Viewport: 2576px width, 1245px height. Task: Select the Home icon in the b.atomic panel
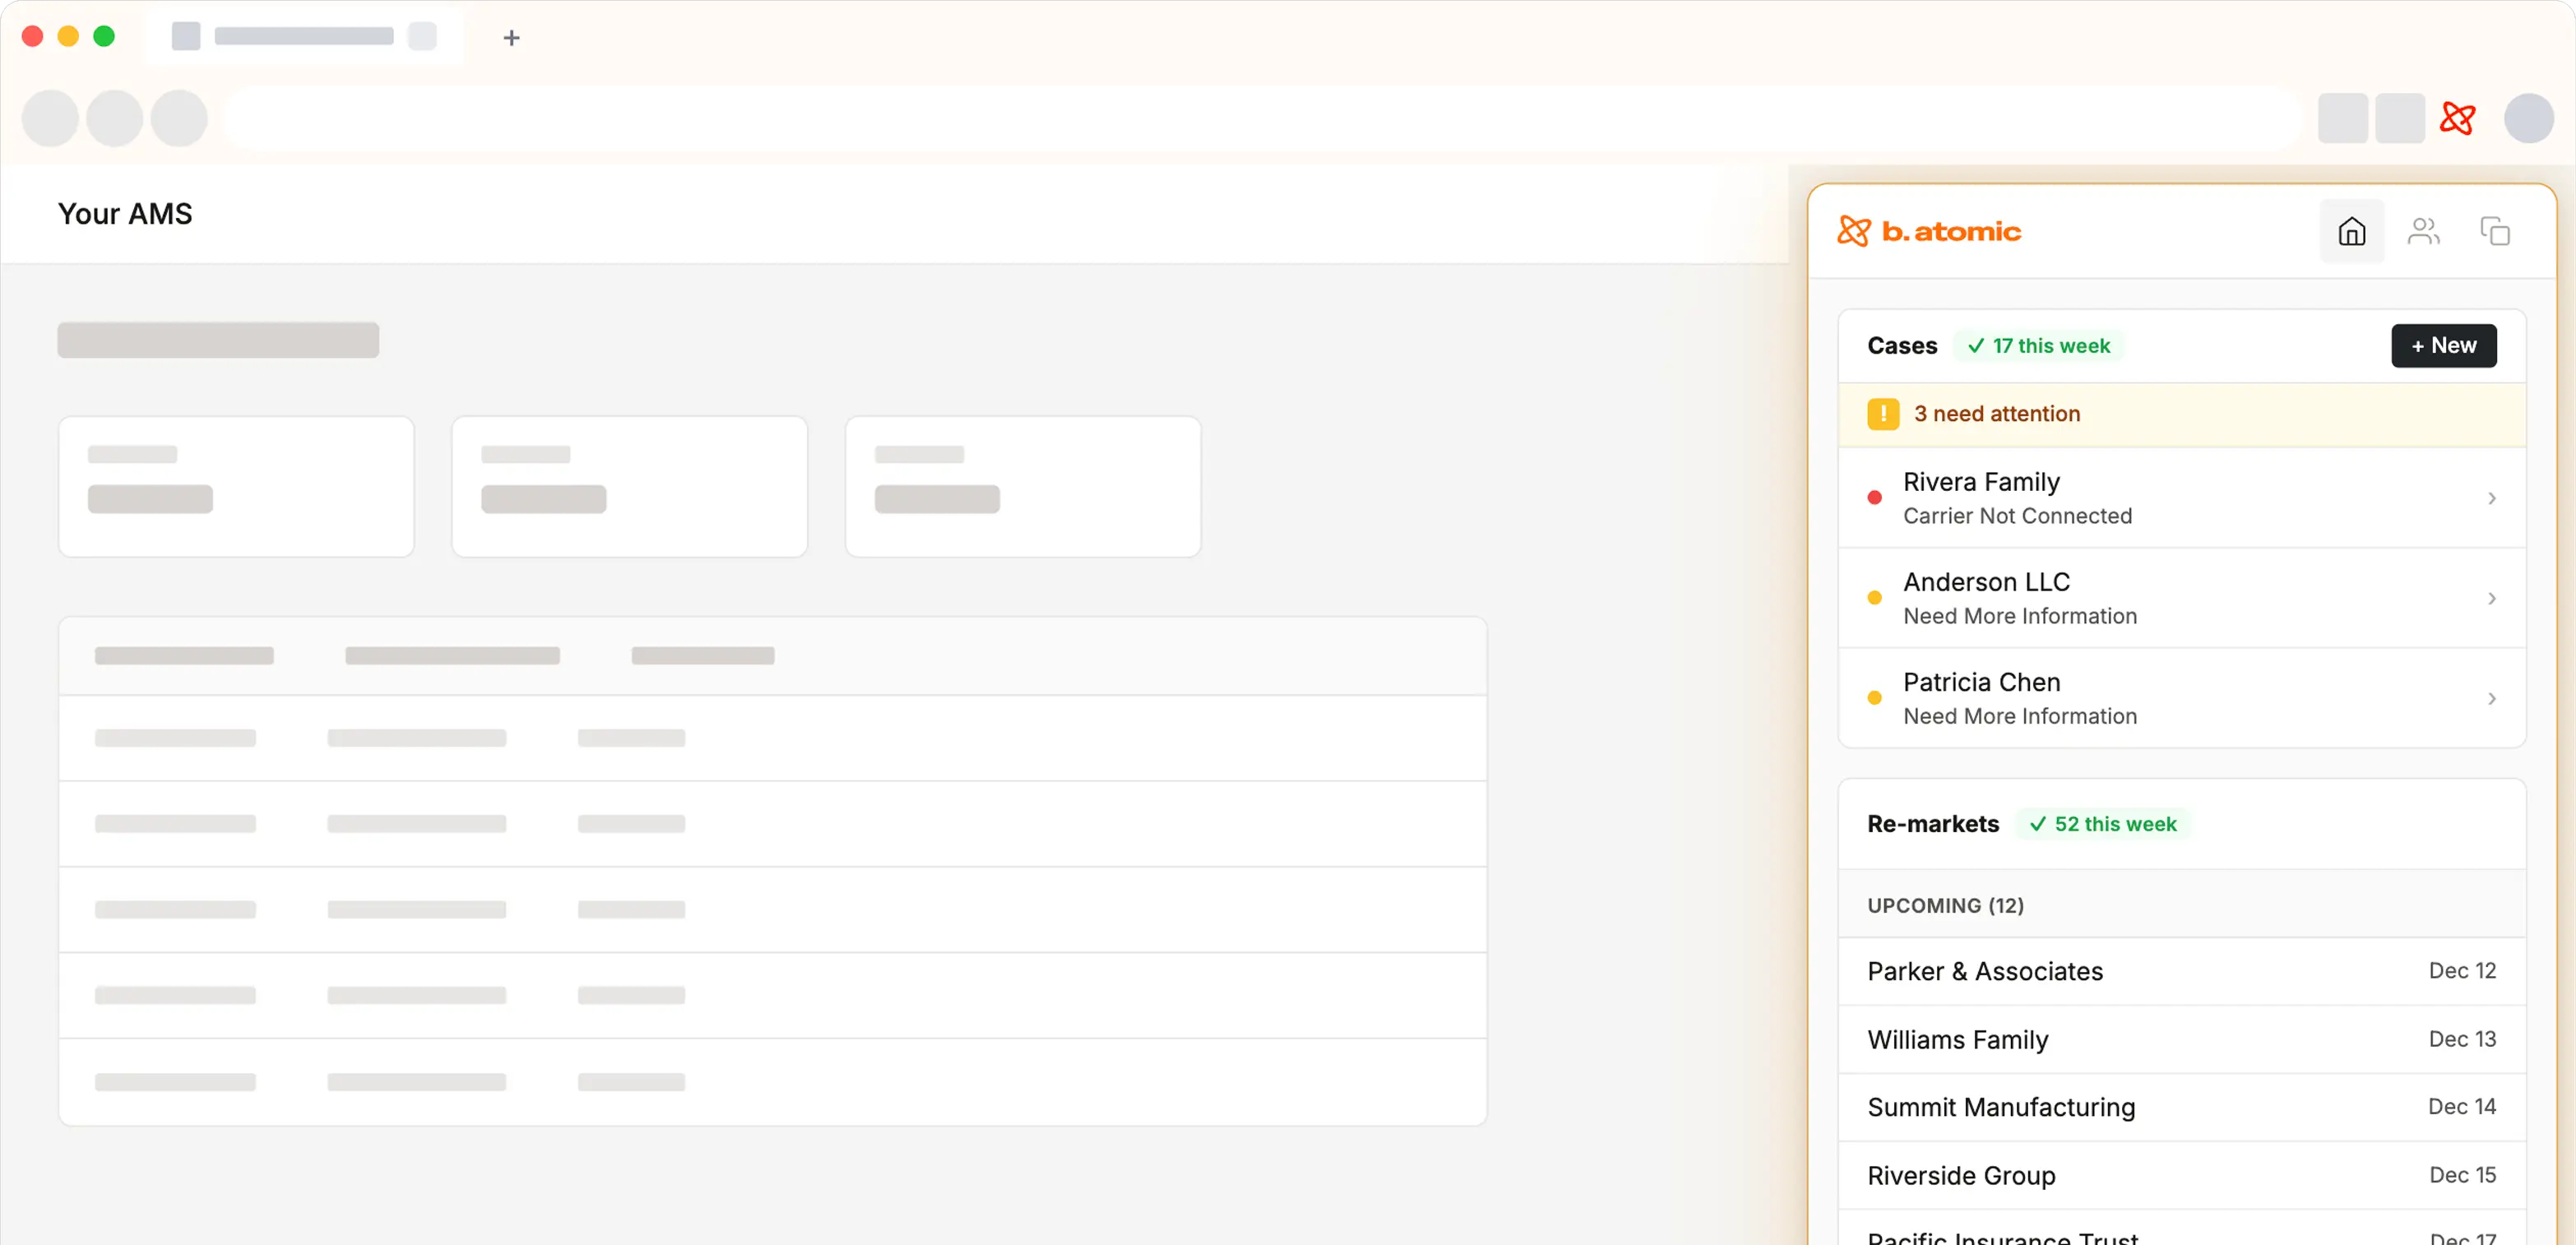pos(2352,230)
